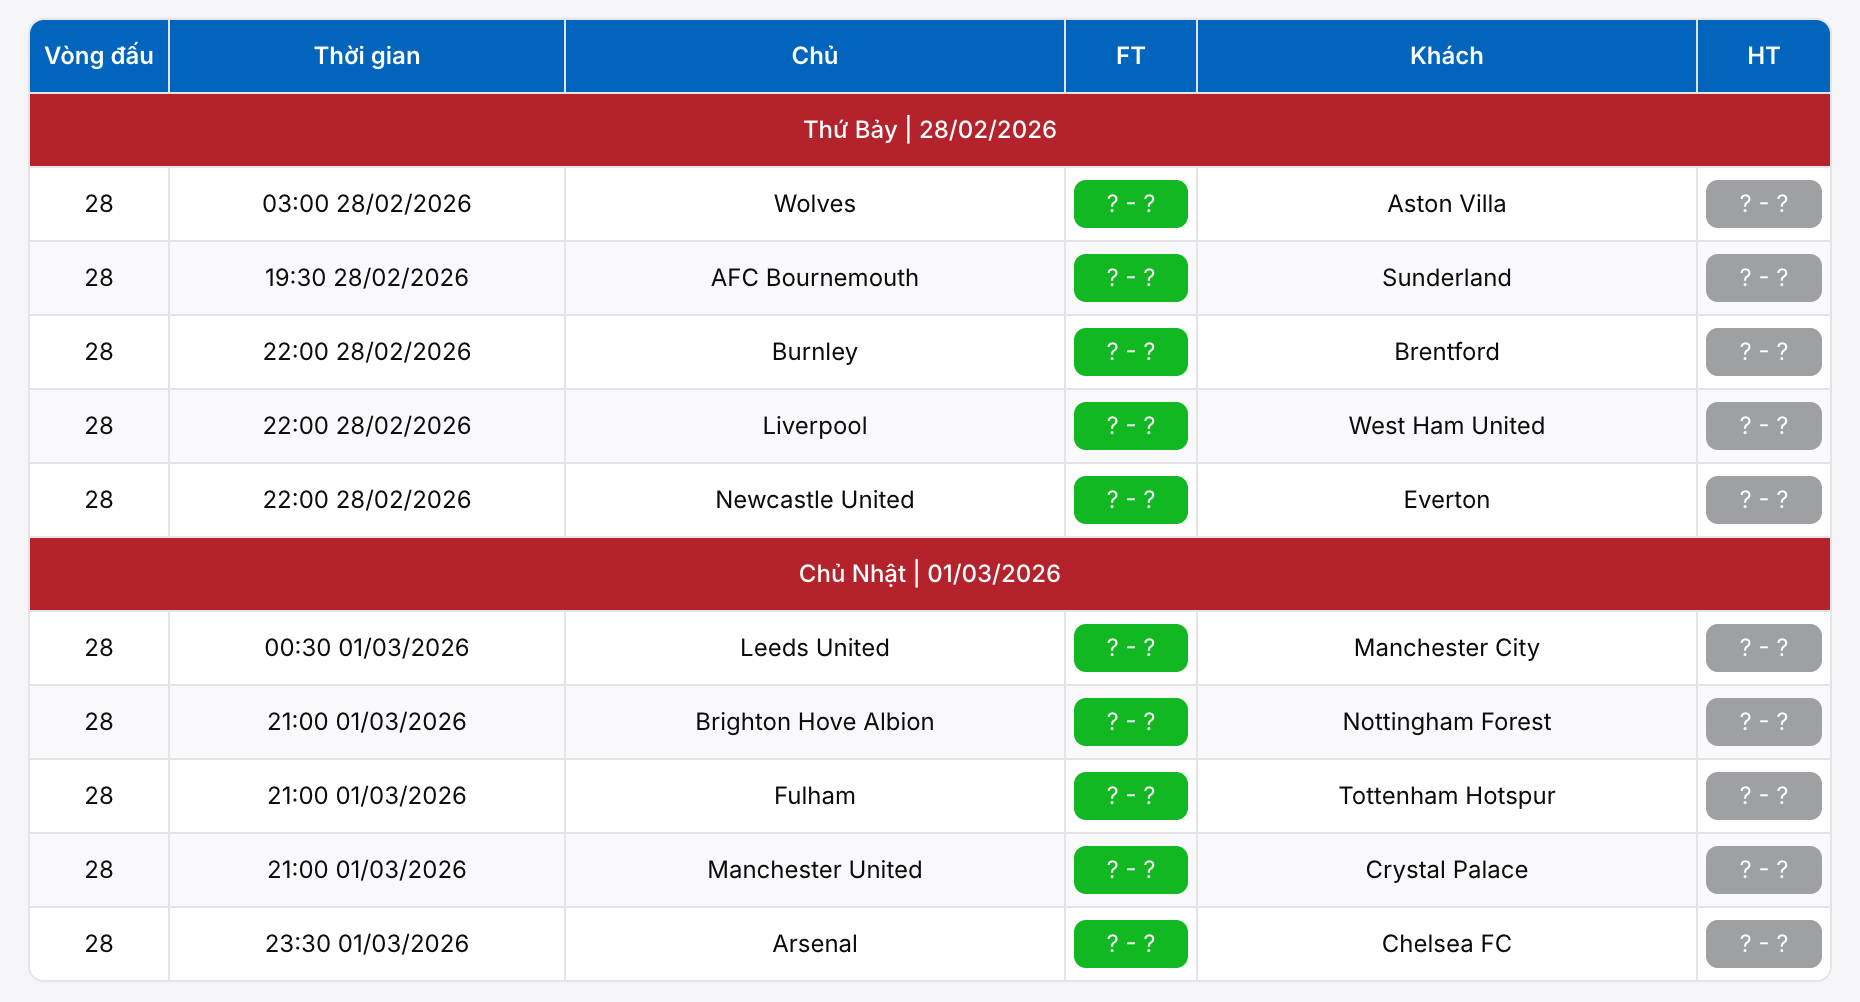
Task: Click the green FT score for Wolves match
Action: 1130,204
